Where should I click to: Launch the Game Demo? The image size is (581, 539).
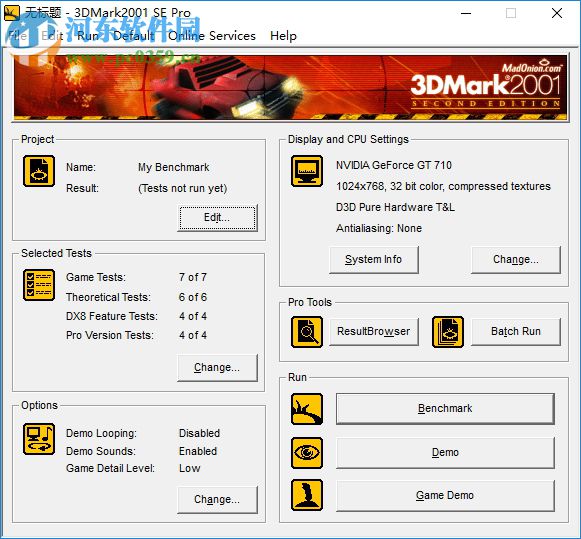445,496
